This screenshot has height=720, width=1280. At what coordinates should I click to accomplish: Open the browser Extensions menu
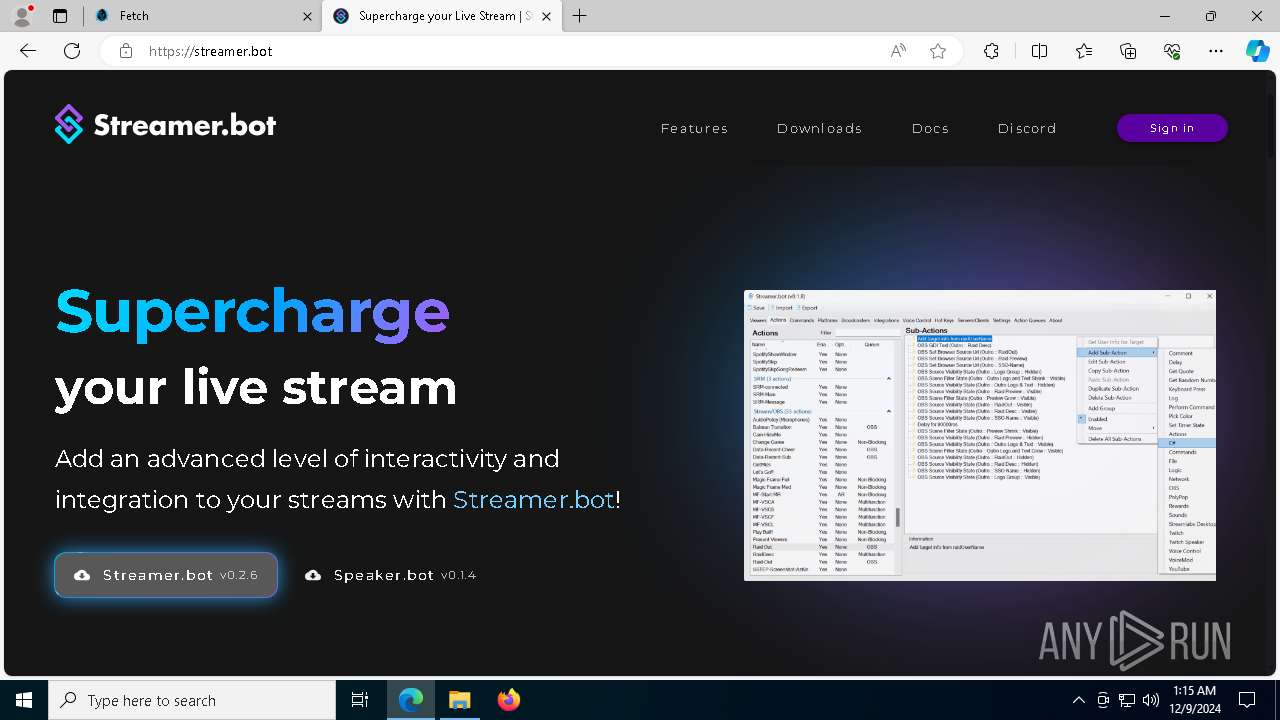click(991, 51)
